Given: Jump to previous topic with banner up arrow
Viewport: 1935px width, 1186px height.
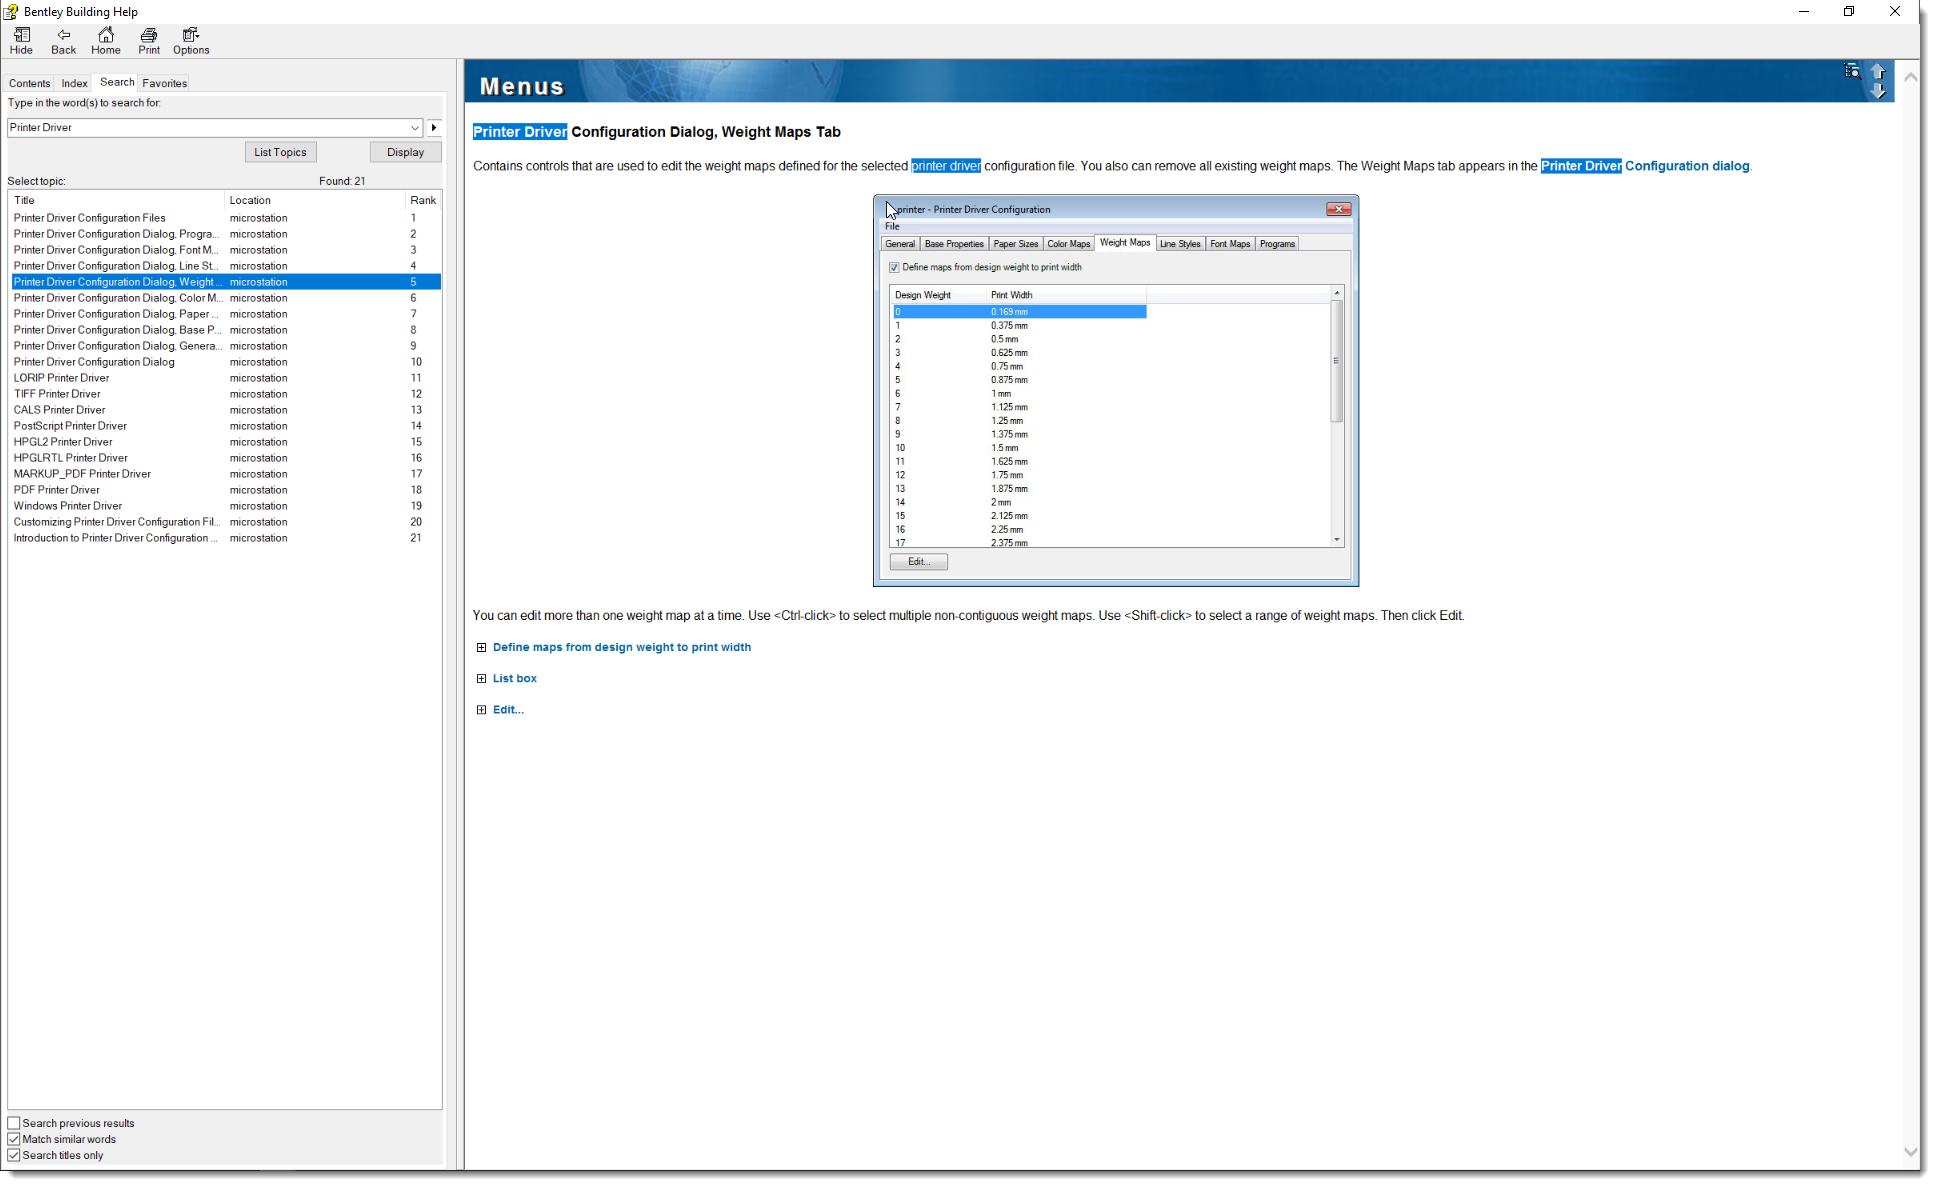Looking at the screenshot, I should (1878, 71).
